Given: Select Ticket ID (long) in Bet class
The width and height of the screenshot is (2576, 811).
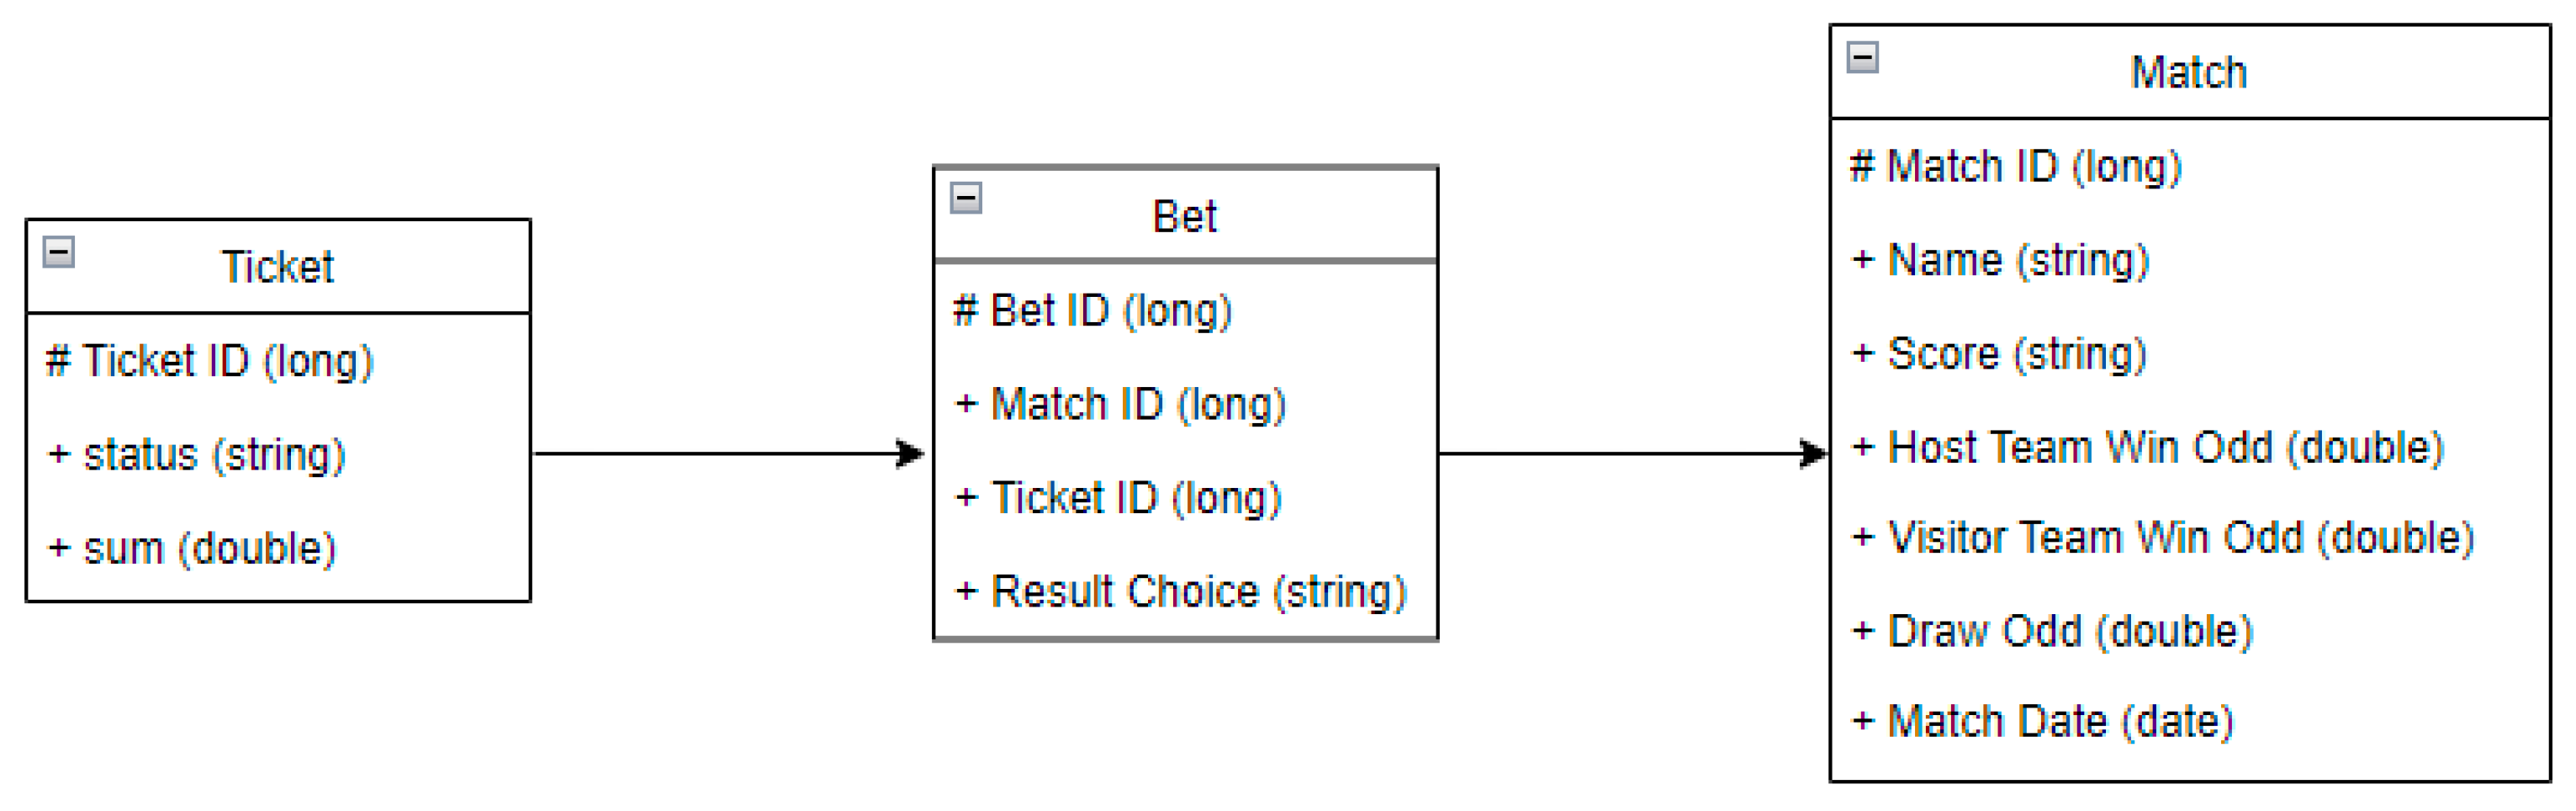Looking at the screenshot, I should [x=1118, y=498].
